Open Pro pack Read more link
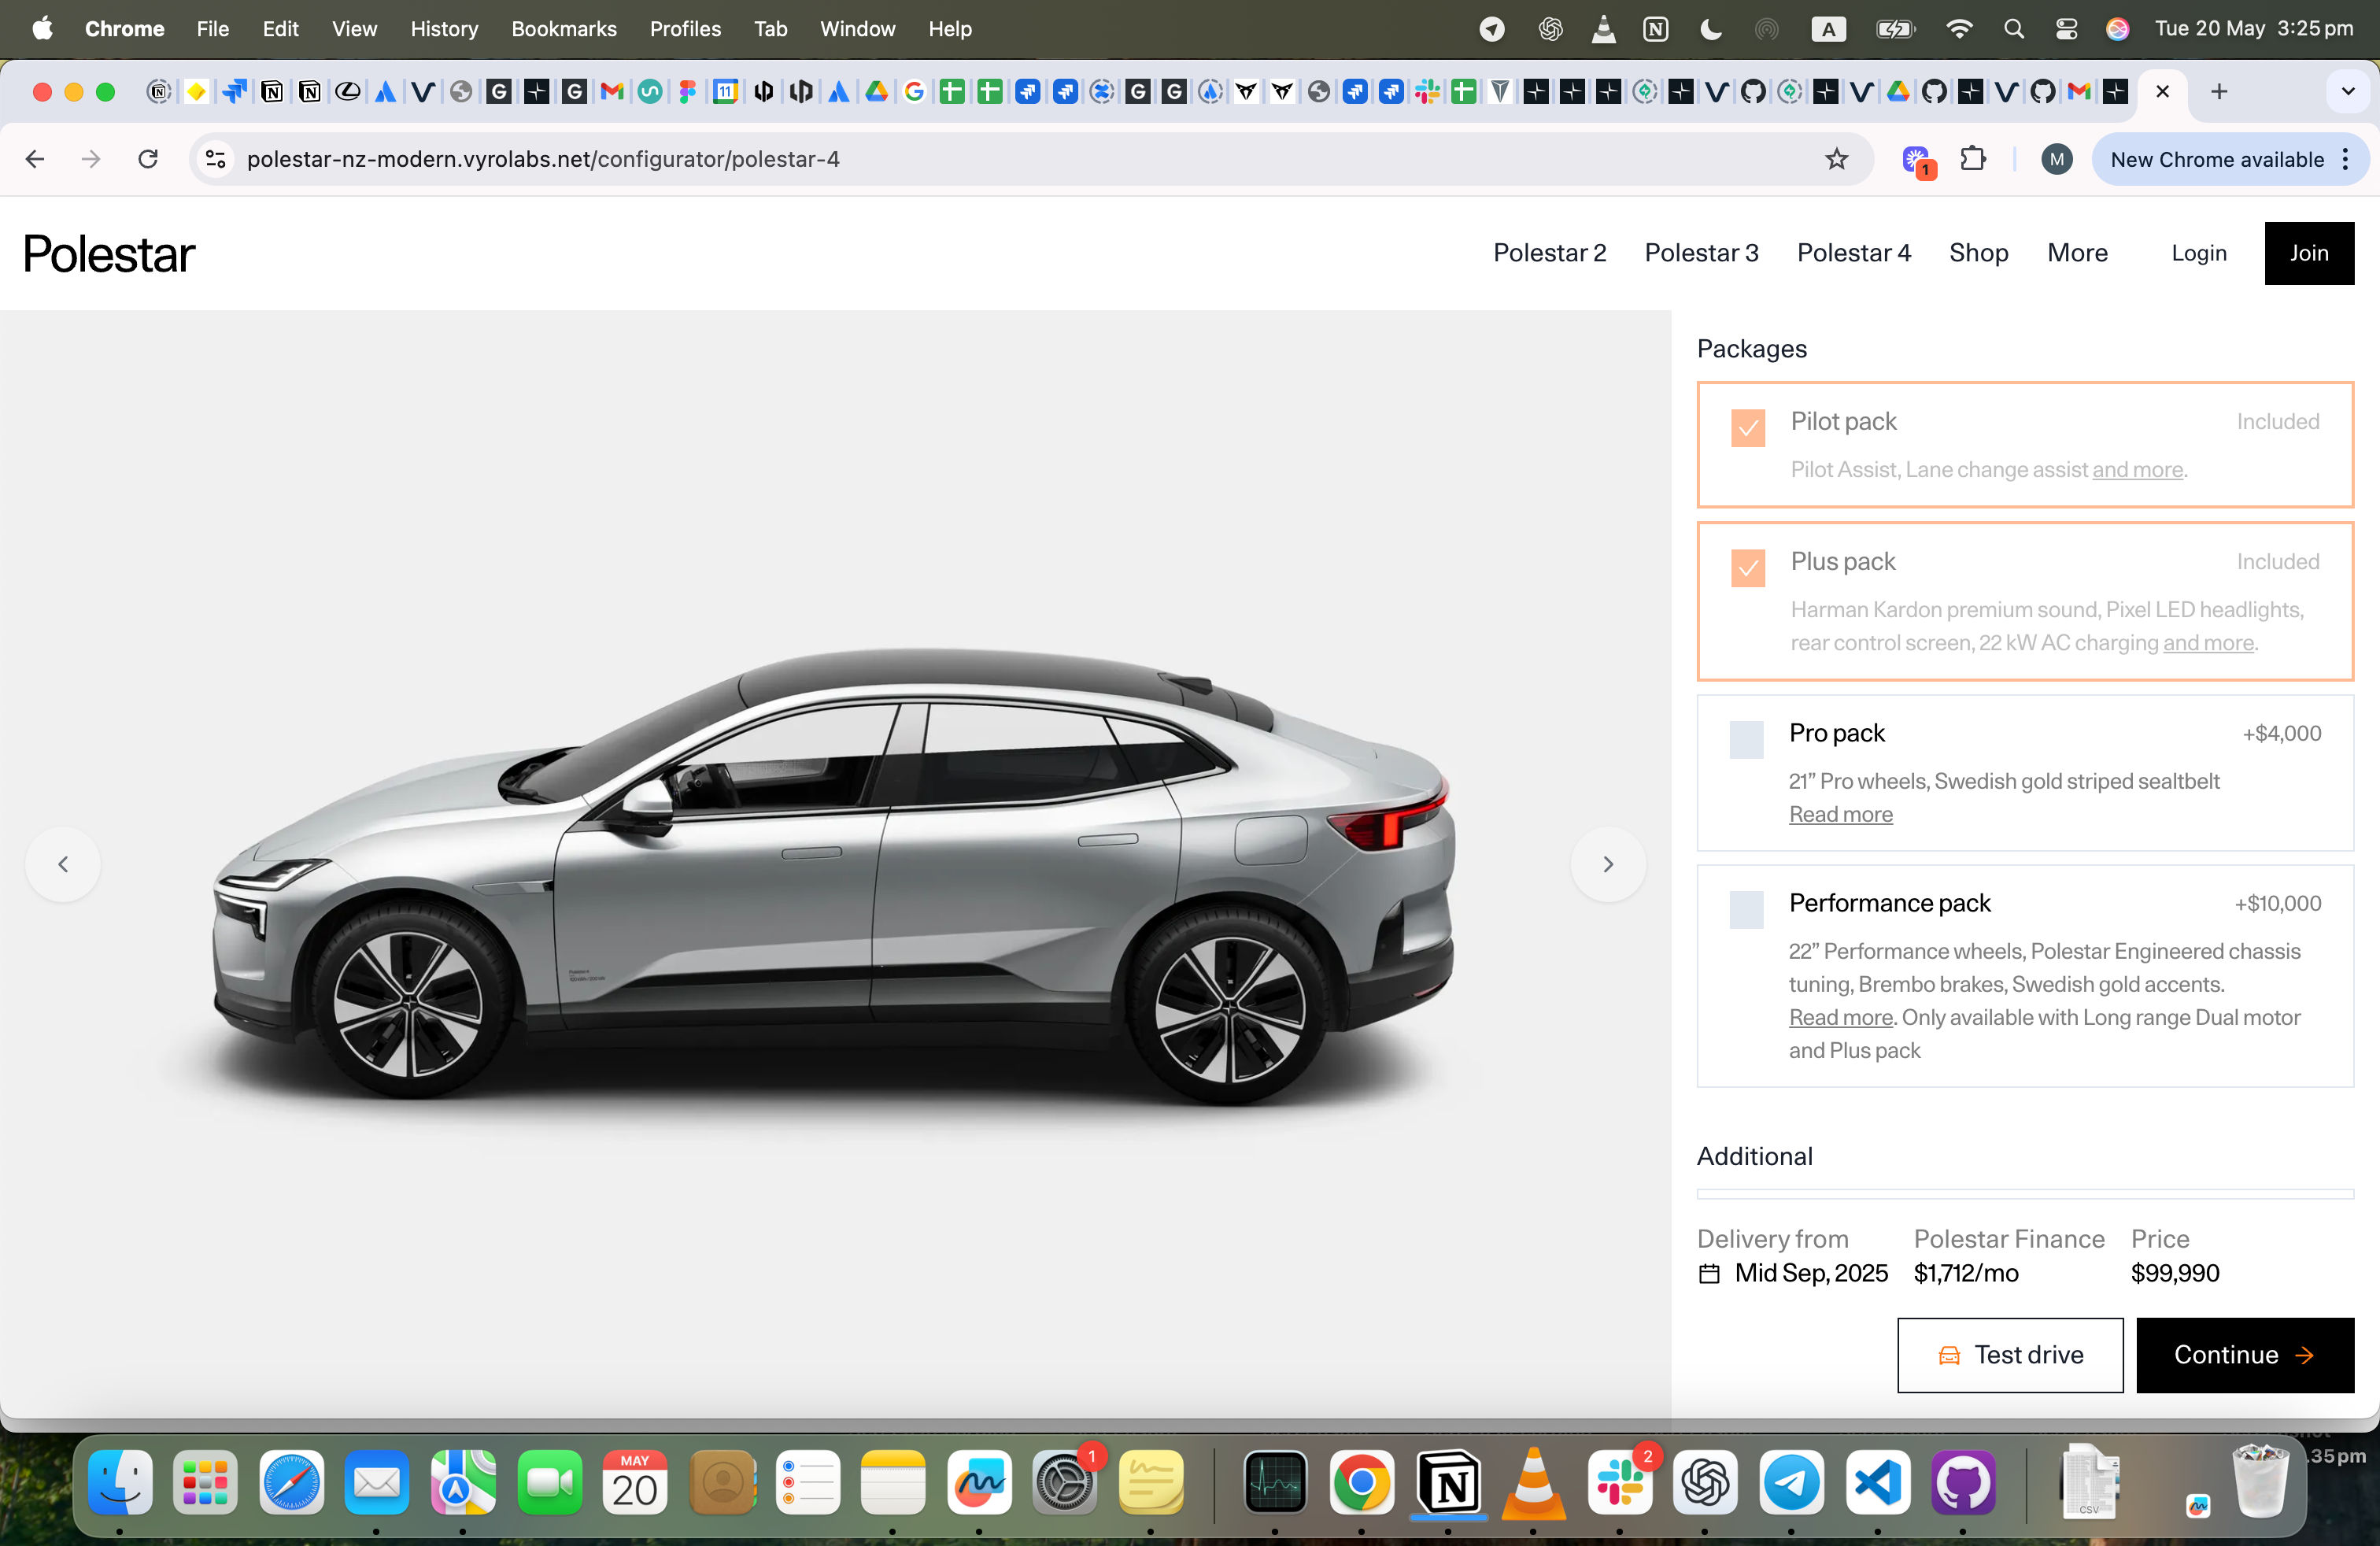2380x1546 pixels. (1840, 815)
